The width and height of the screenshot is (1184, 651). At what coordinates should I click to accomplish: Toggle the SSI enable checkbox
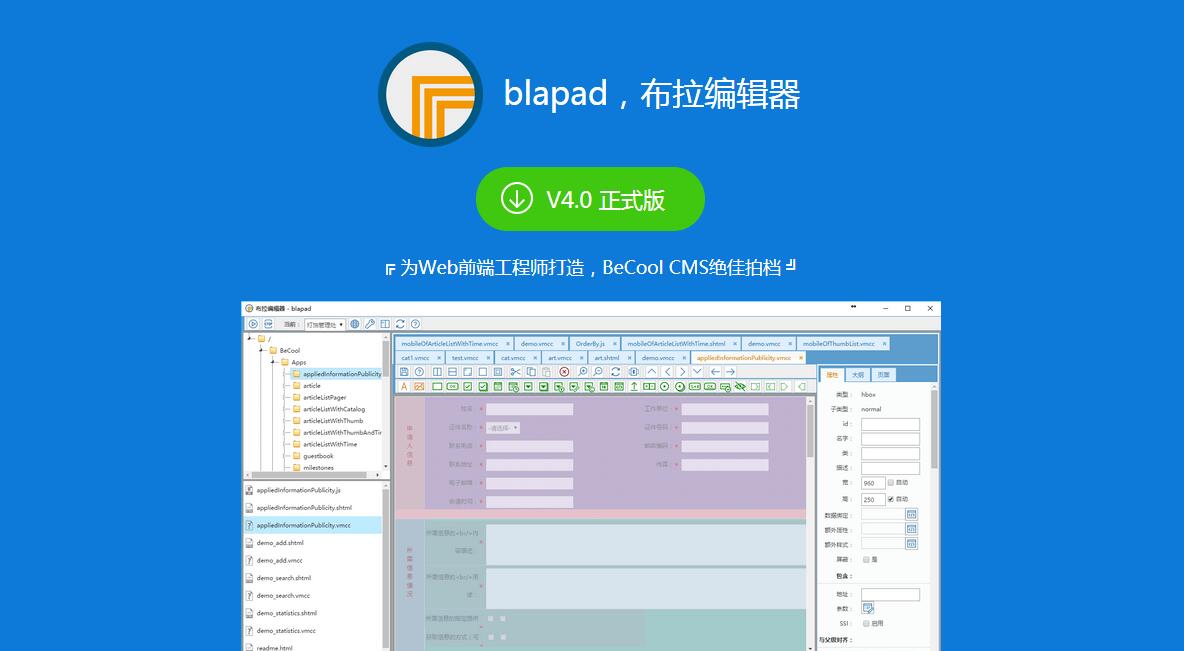(x=866, y=623)
